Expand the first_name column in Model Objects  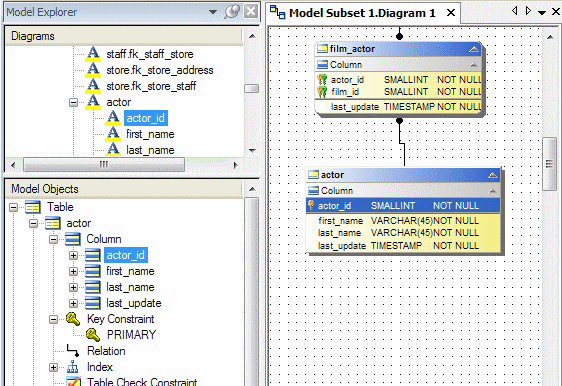click(x=73, y=271)
